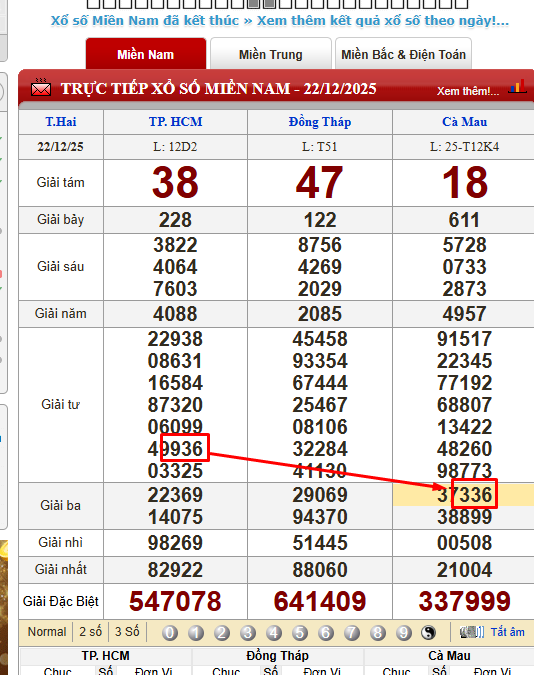Select the Miền Nam tab

click(146, 54)
